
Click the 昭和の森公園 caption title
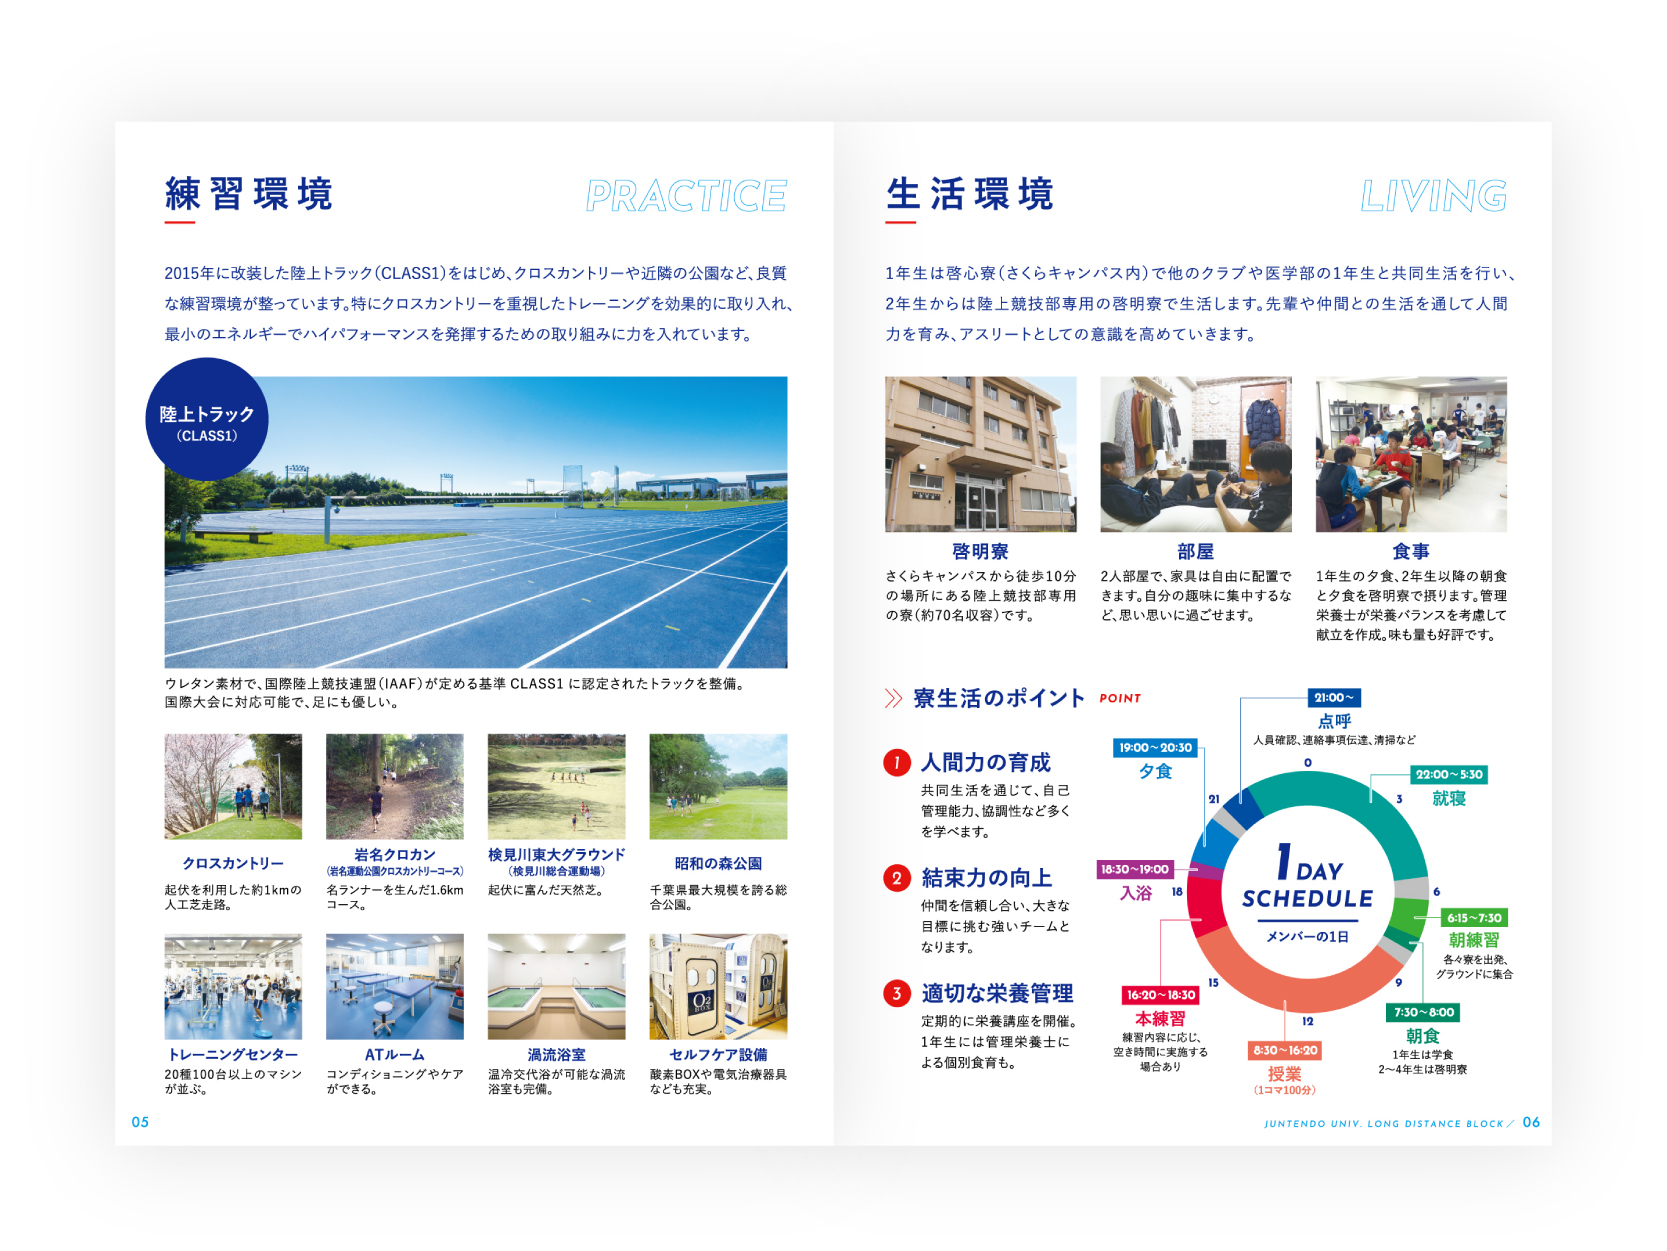click(718, 863)
